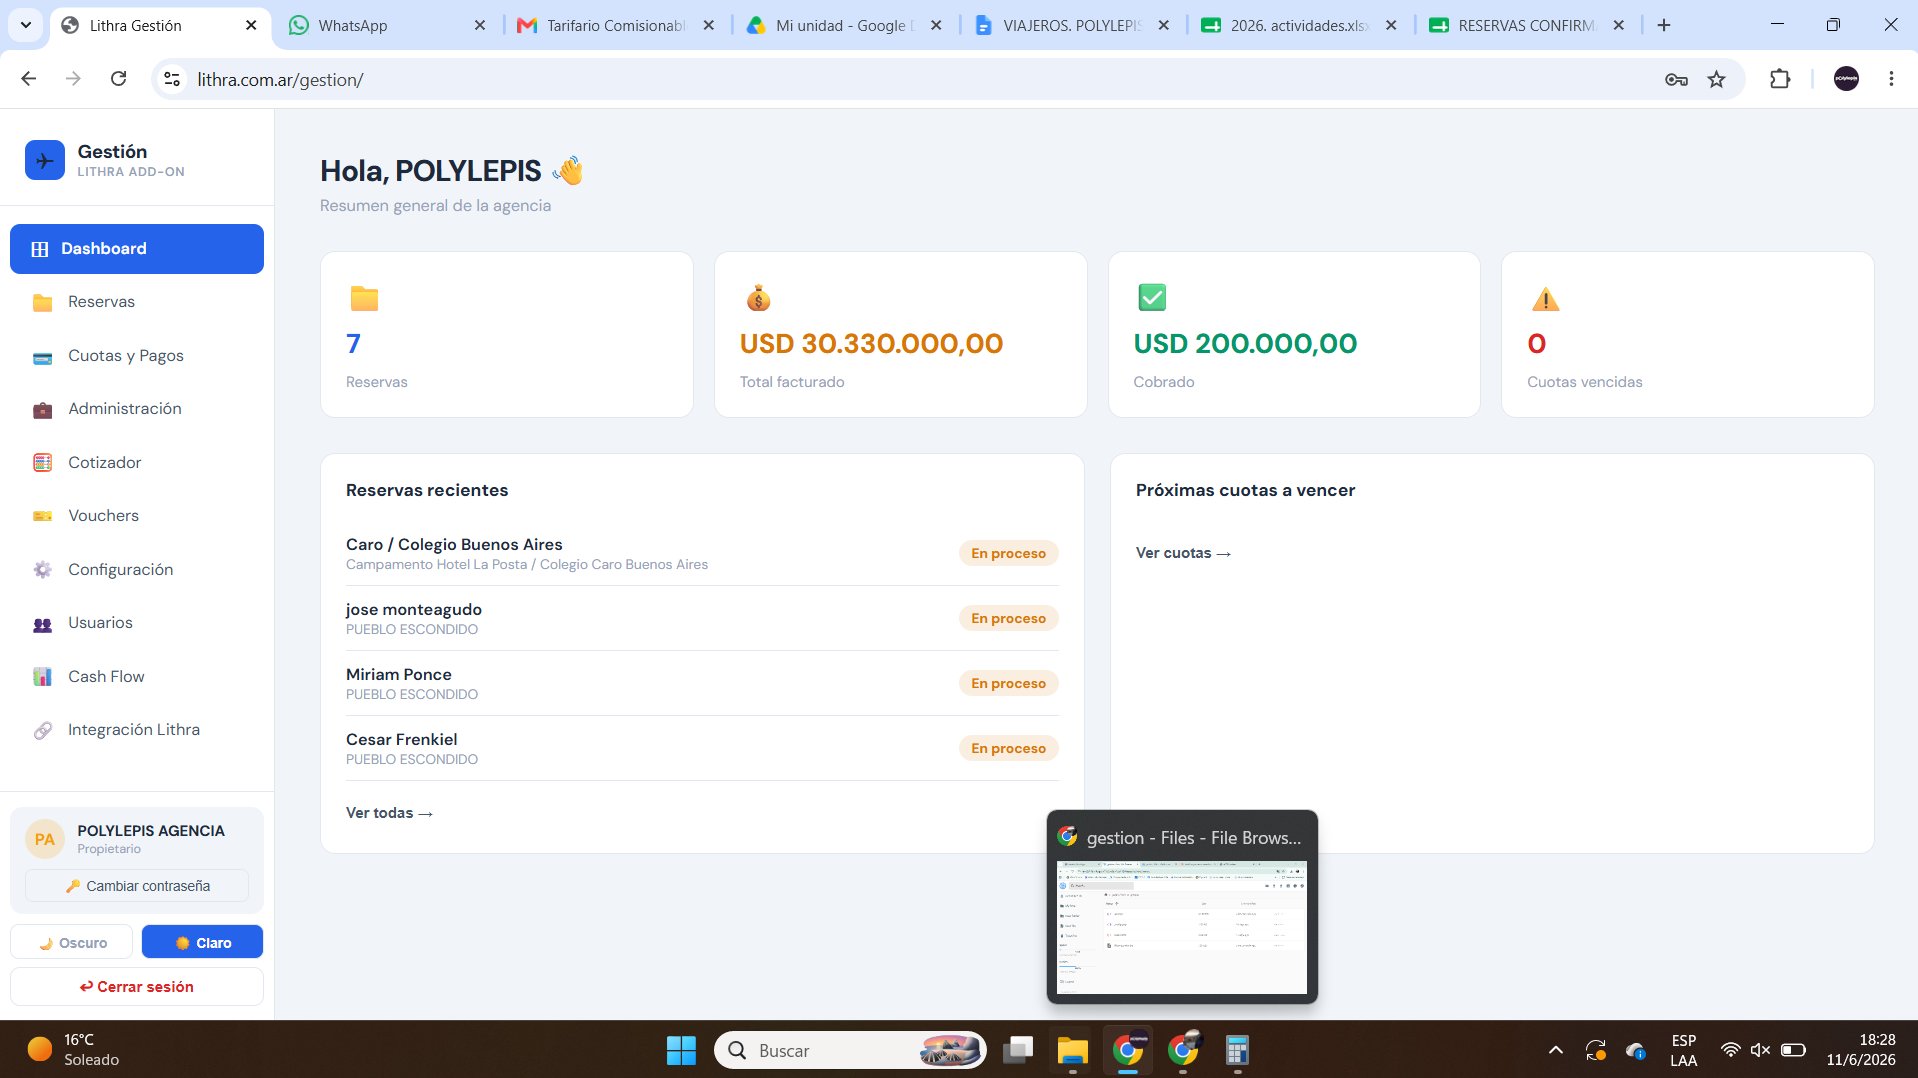The height and width of the screenshot is (1078, 1918).
Task: Switch to 2026. actividades.xlsx tab
Action: point(1300,25)
